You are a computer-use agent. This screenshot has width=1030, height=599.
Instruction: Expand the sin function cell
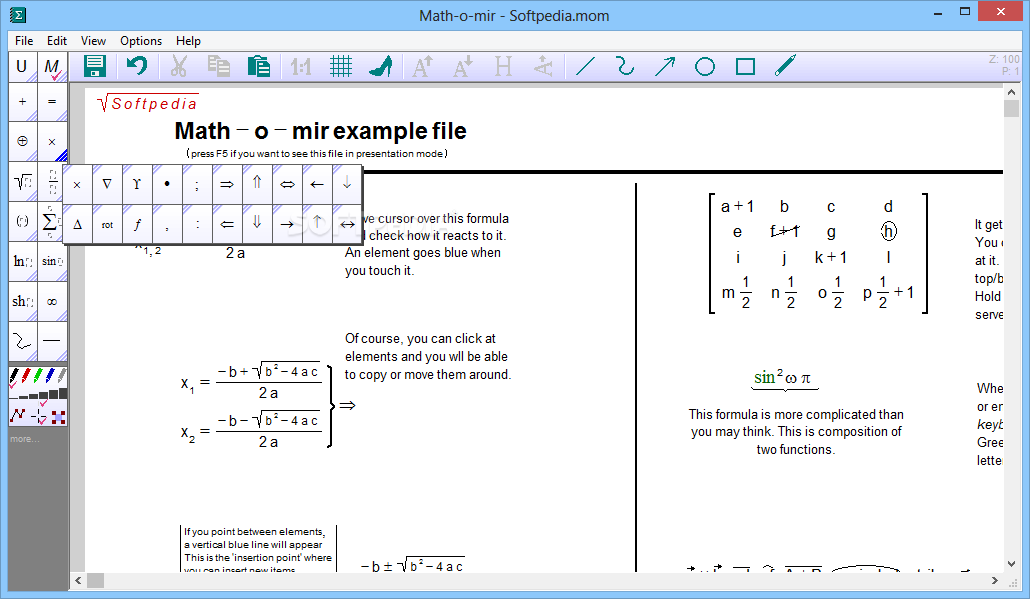(52, 261)
